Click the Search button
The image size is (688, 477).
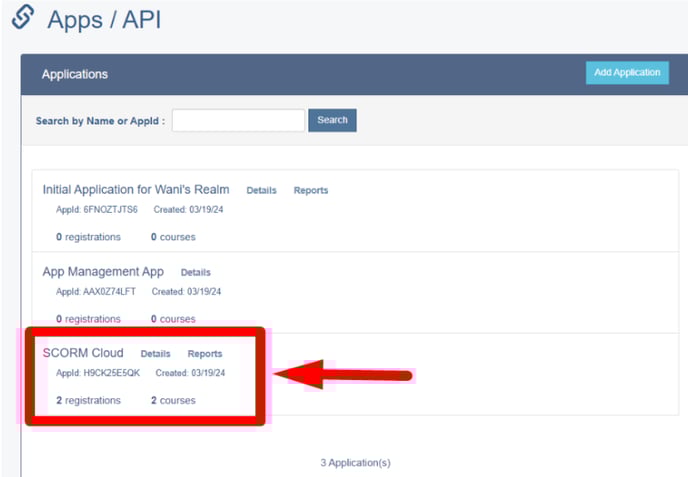(332, 120)
